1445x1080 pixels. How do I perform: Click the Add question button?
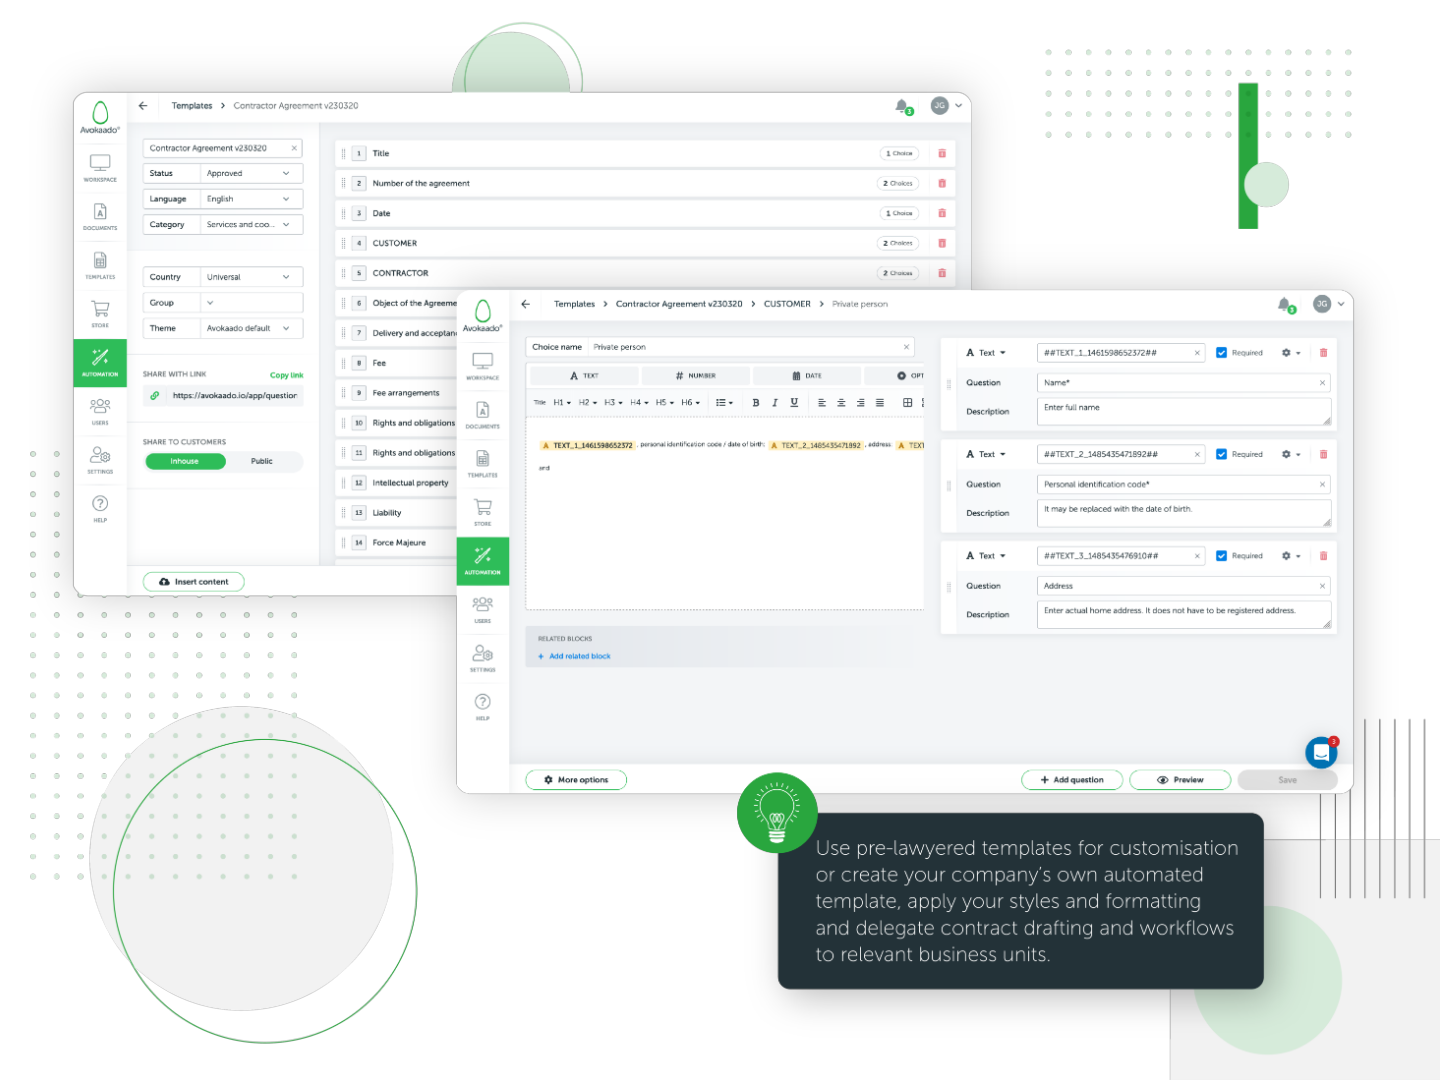(x=1072, y=780)
